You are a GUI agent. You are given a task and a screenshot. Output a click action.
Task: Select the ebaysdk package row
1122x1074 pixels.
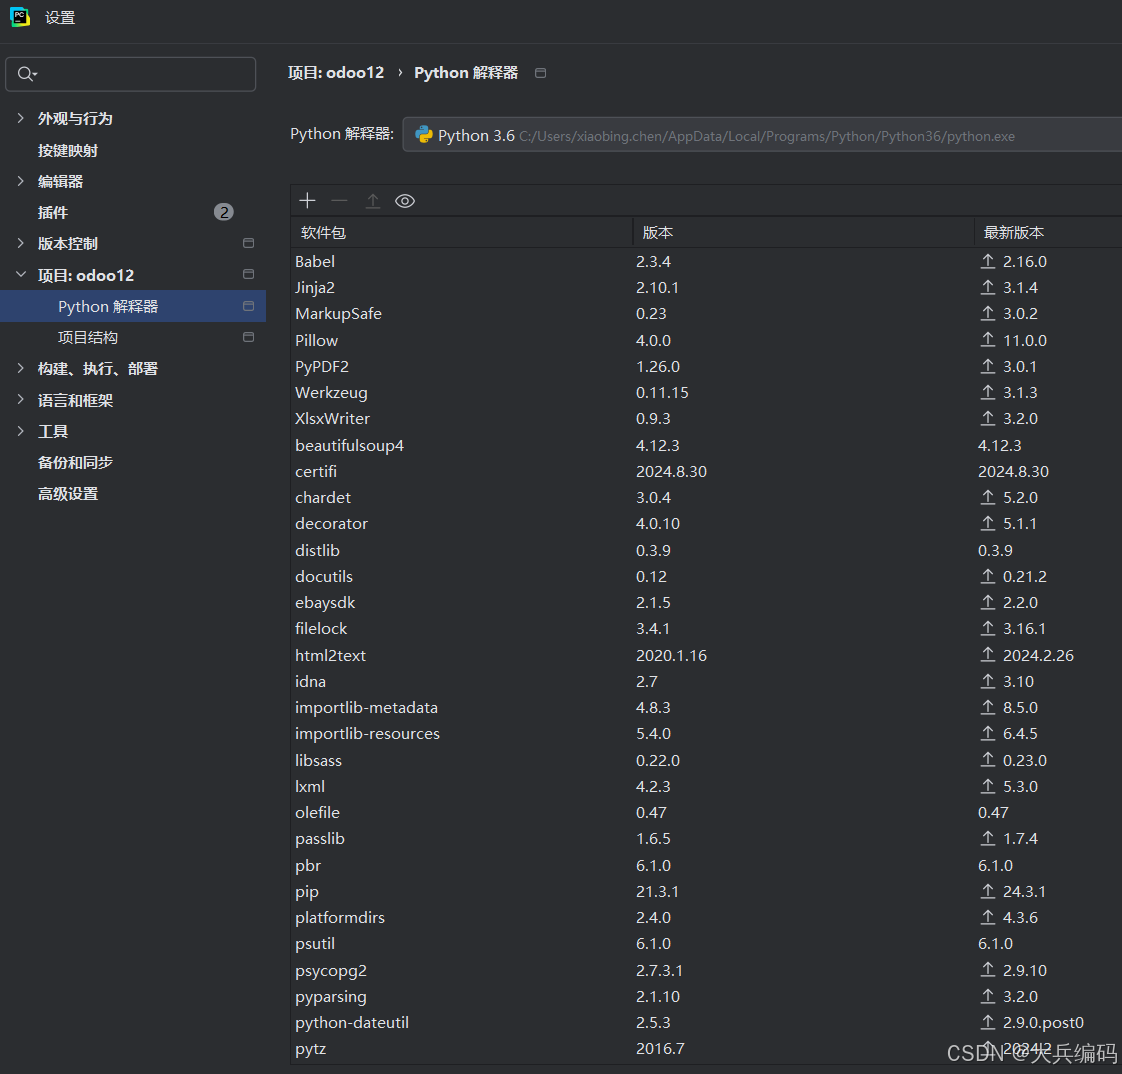click(706, 602)
